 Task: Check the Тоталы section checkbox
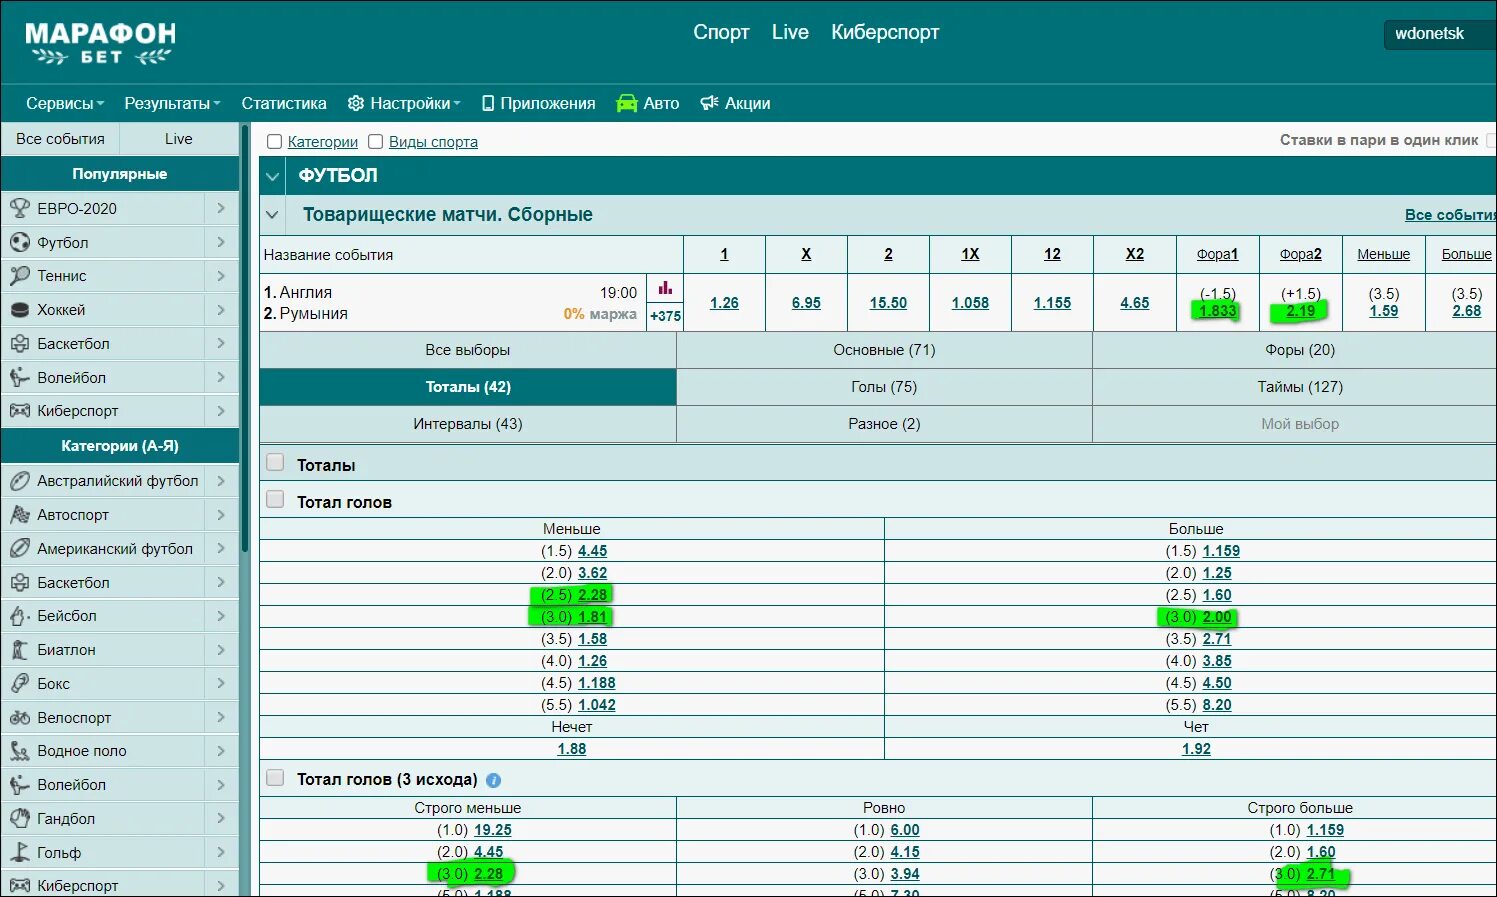coord(275,463)
